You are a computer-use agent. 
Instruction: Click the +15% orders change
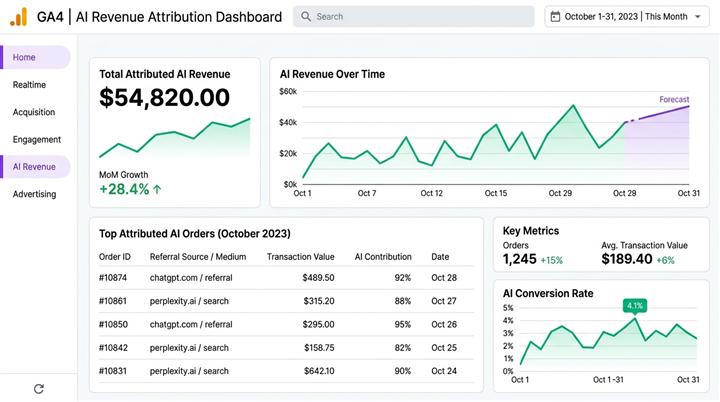point(551,260)
